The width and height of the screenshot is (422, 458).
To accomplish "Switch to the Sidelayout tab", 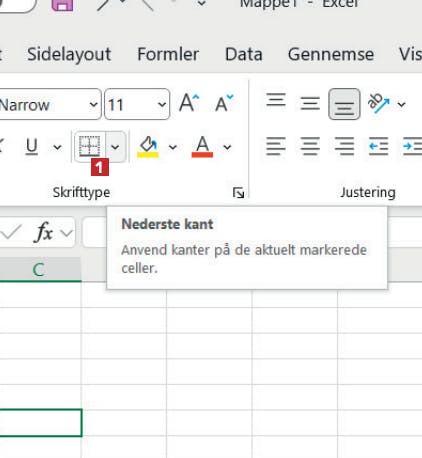I will 69,54.
